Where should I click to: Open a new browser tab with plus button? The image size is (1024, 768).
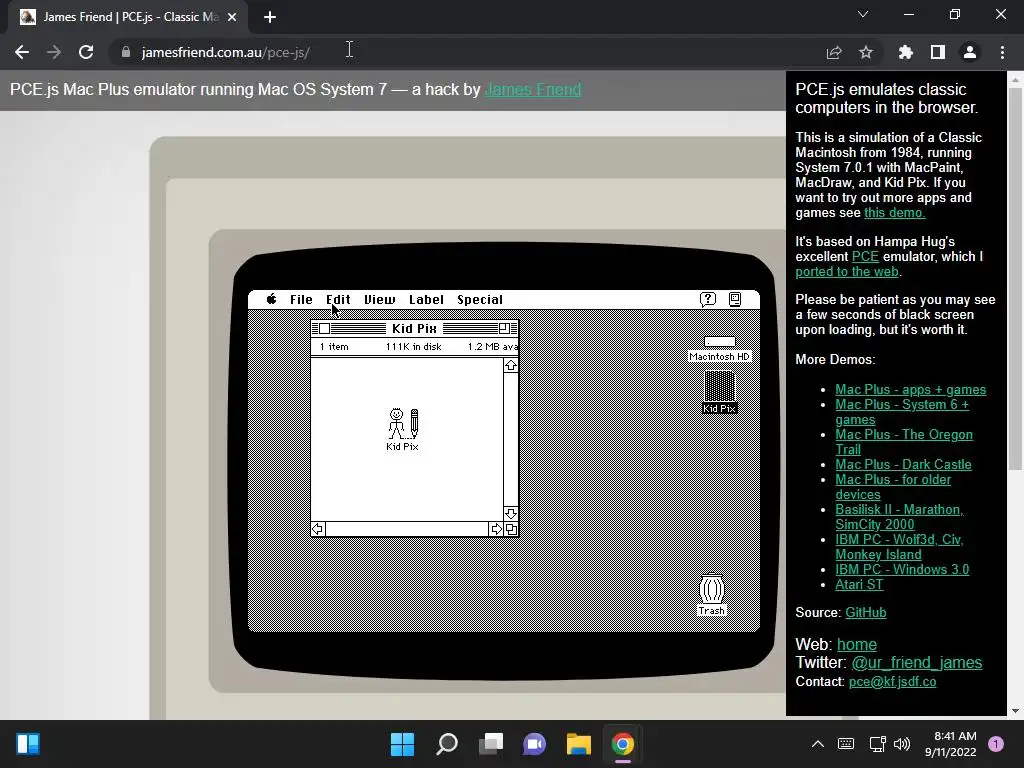tap(270, 18)
